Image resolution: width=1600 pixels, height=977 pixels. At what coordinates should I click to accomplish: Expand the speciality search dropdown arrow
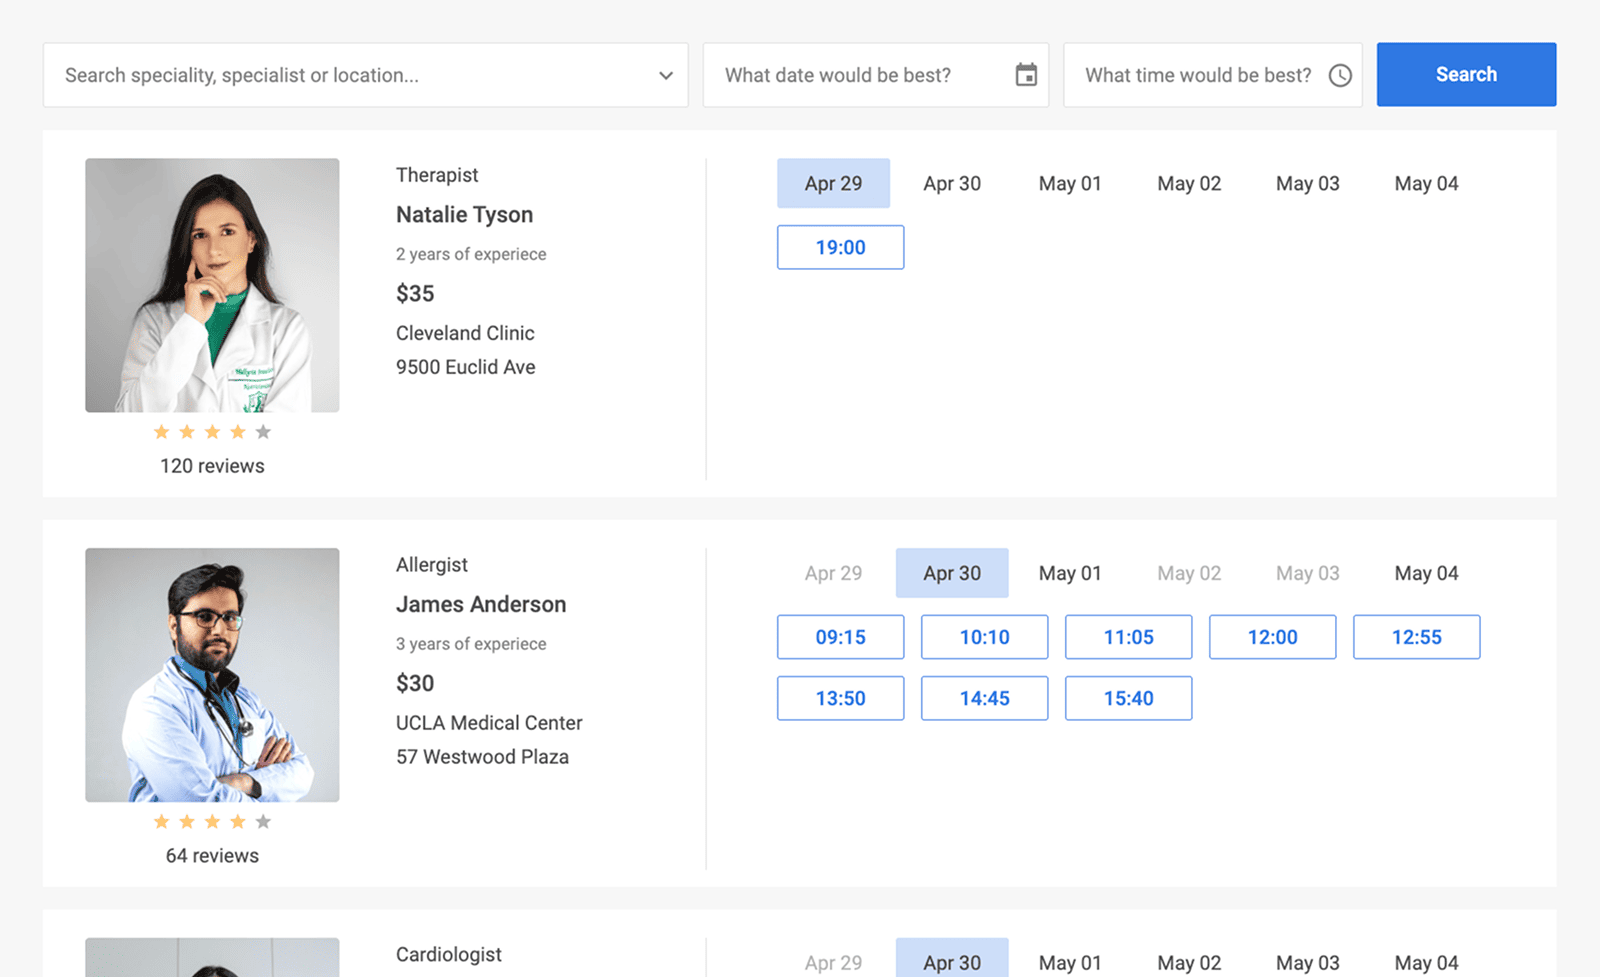(666, 75)
